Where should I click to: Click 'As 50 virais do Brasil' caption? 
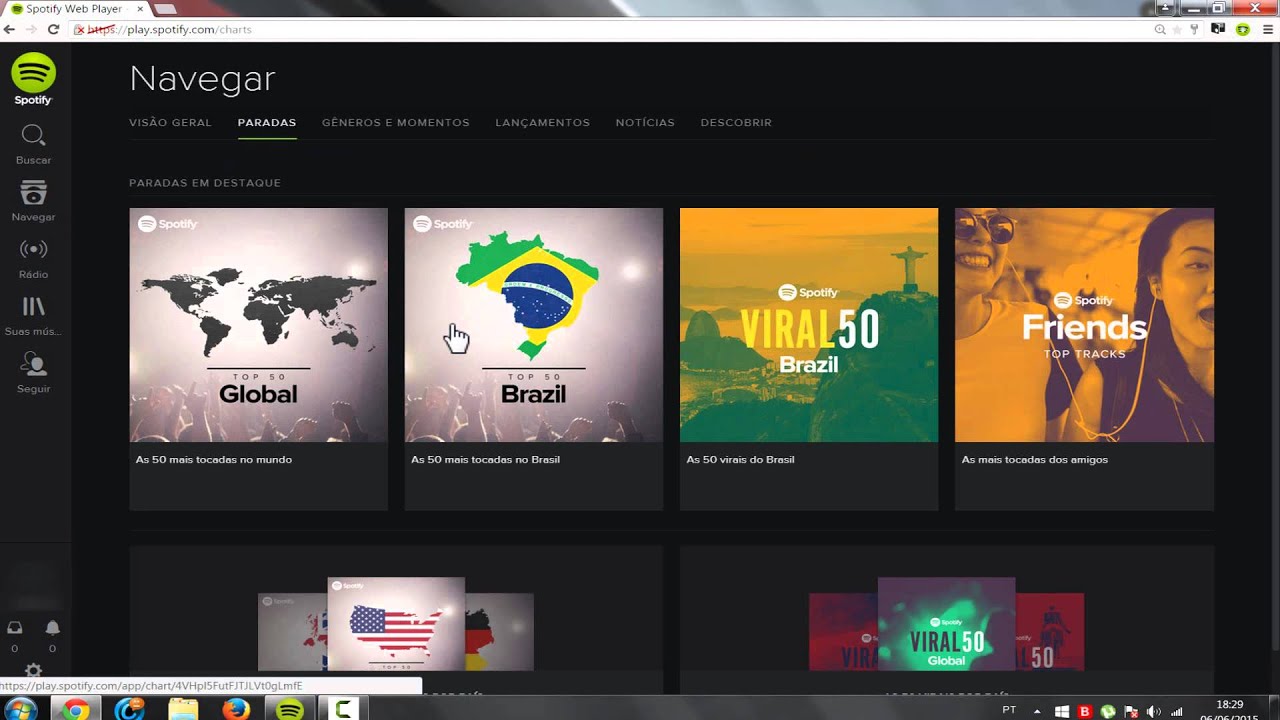coord(740,460)
